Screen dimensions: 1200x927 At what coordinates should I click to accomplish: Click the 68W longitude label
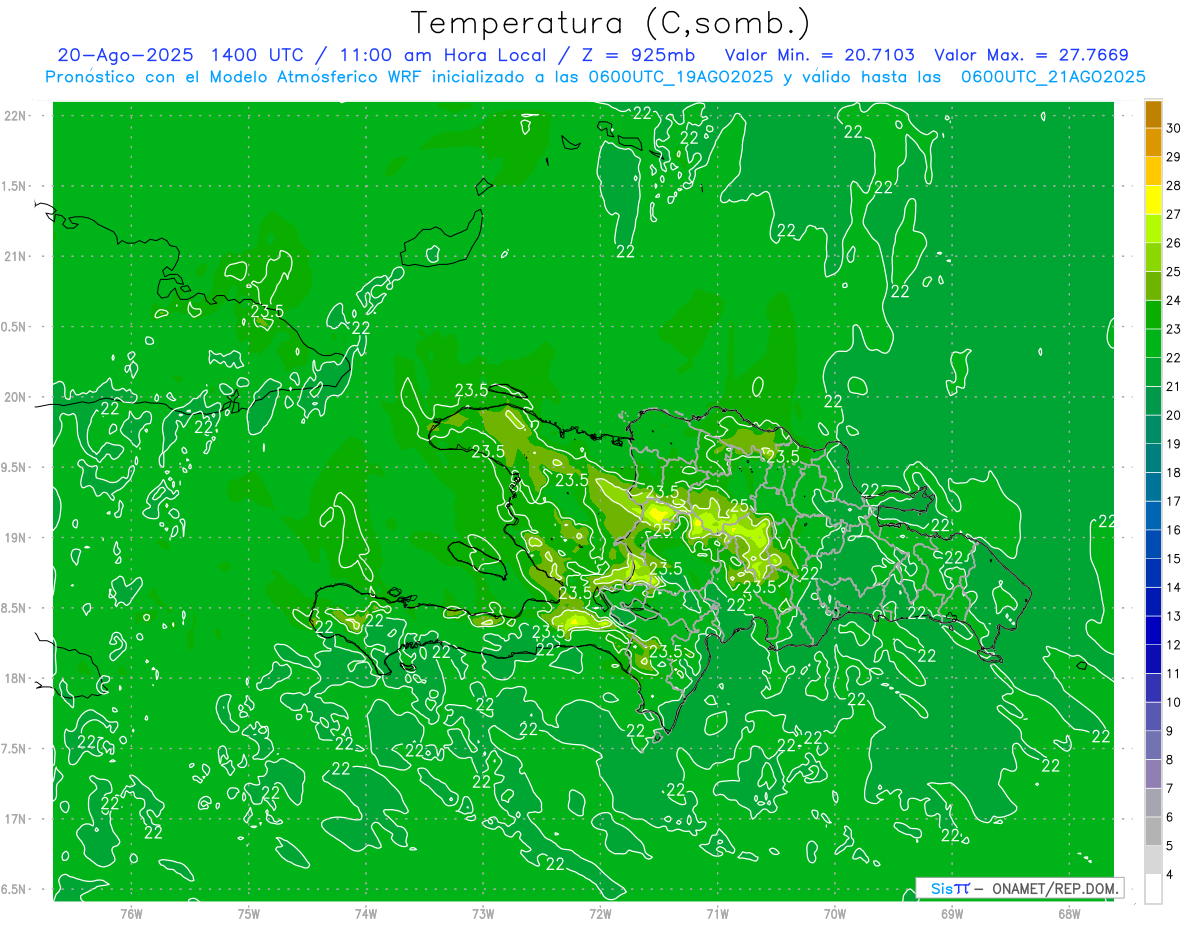click(1069, 913)
